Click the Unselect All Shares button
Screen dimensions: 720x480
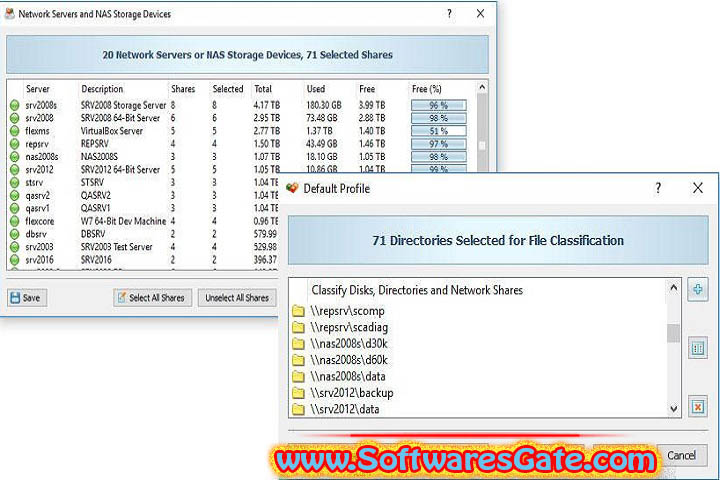coord(237,298)
